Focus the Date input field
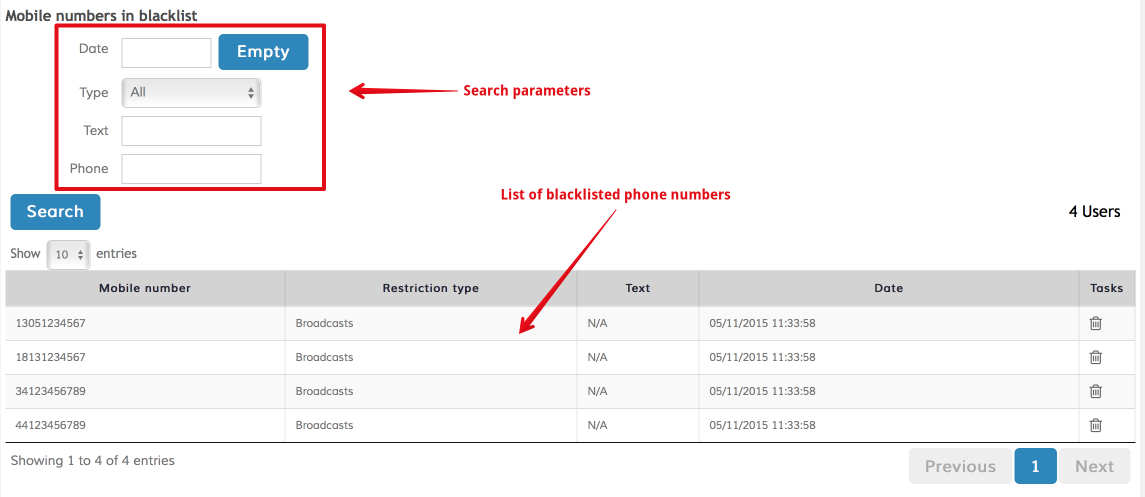1145x497 pixels. point(166,53)
